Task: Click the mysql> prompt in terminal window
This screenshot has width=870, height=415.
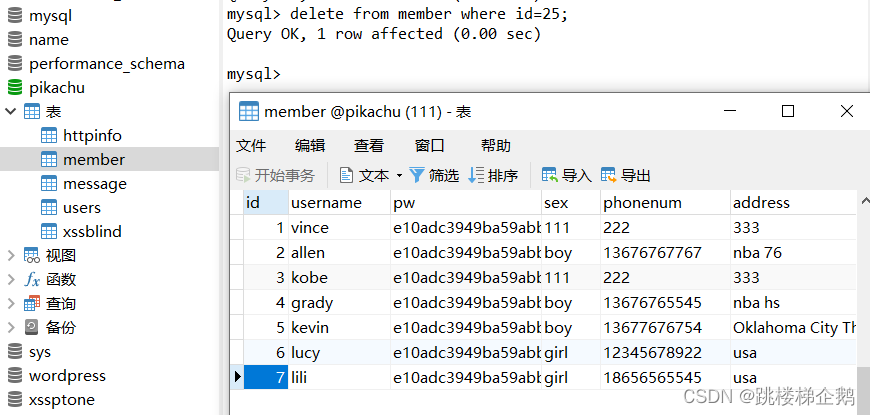Action: (254, 74)
